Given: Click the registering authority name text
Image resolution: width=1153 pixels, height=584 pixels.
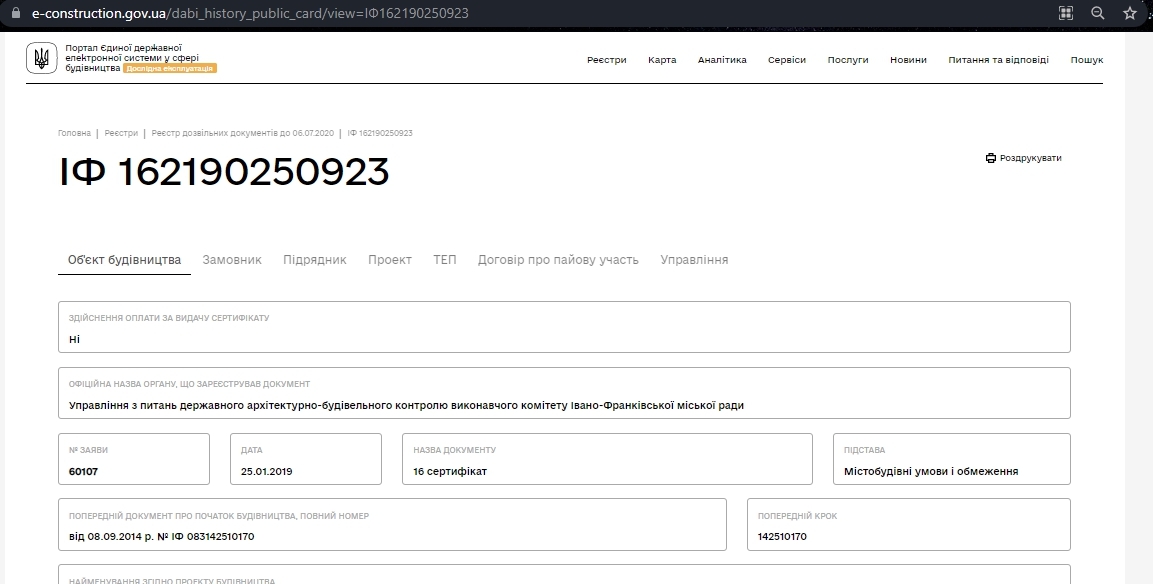Looking at the screenshot, I should tap(406, 405).
